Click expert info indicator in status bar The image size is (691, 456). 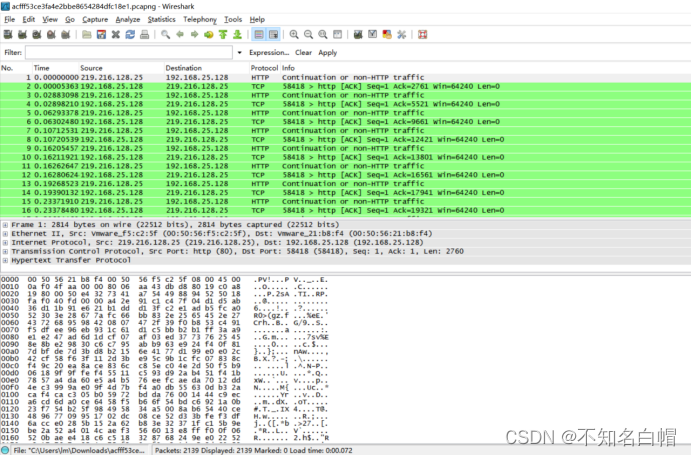[5, 450]
